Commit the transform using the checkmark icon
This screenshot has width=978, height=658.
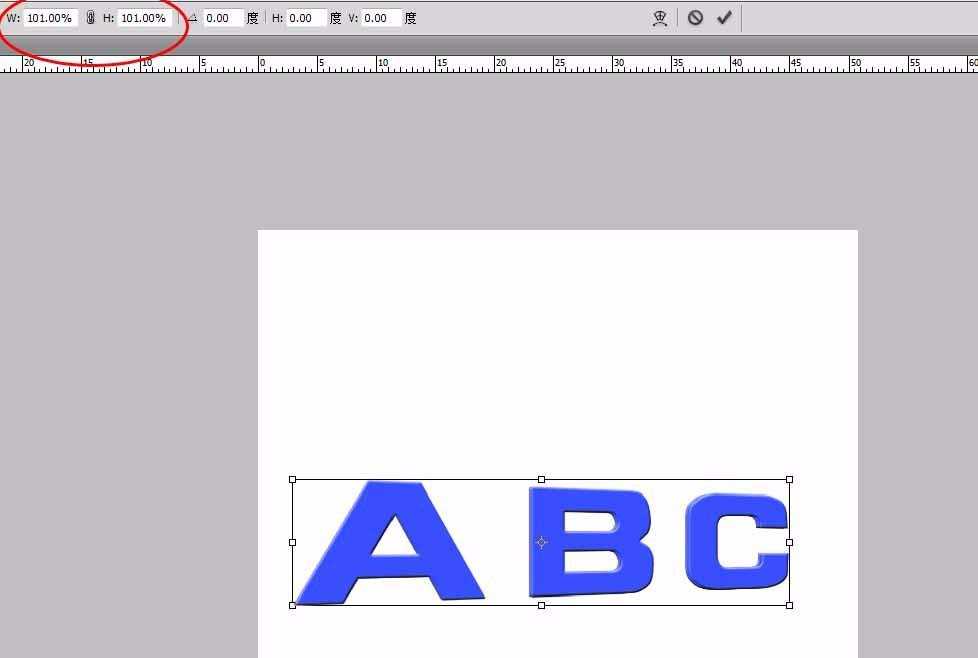[724, 17]
